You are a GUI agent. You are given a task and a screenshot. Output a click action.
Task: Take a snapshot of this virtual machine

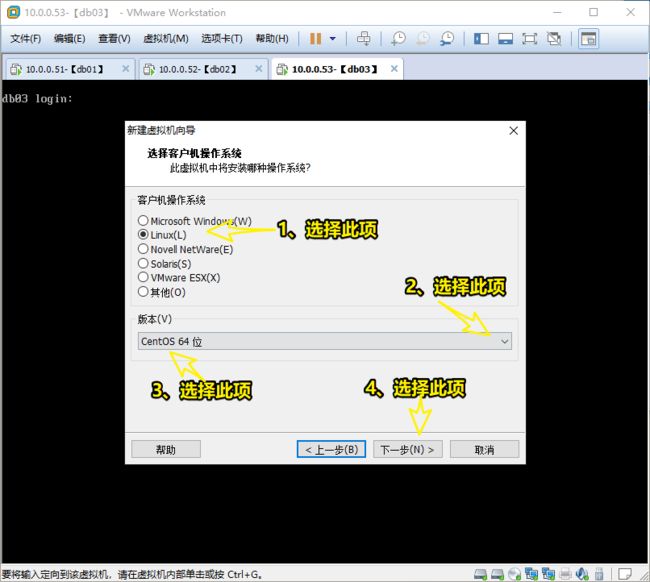398,39
